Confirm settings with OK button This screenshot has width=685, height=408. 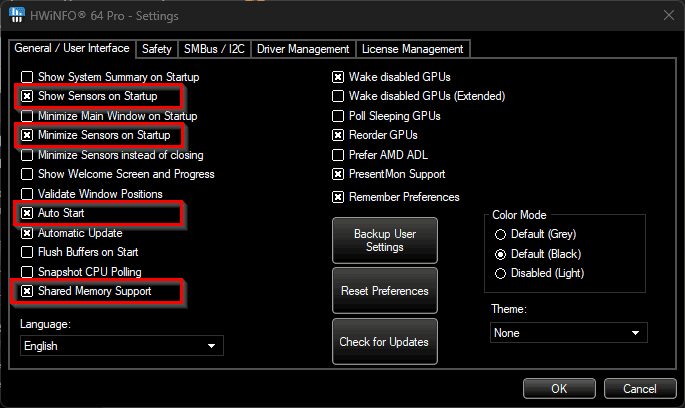[559, 388]
